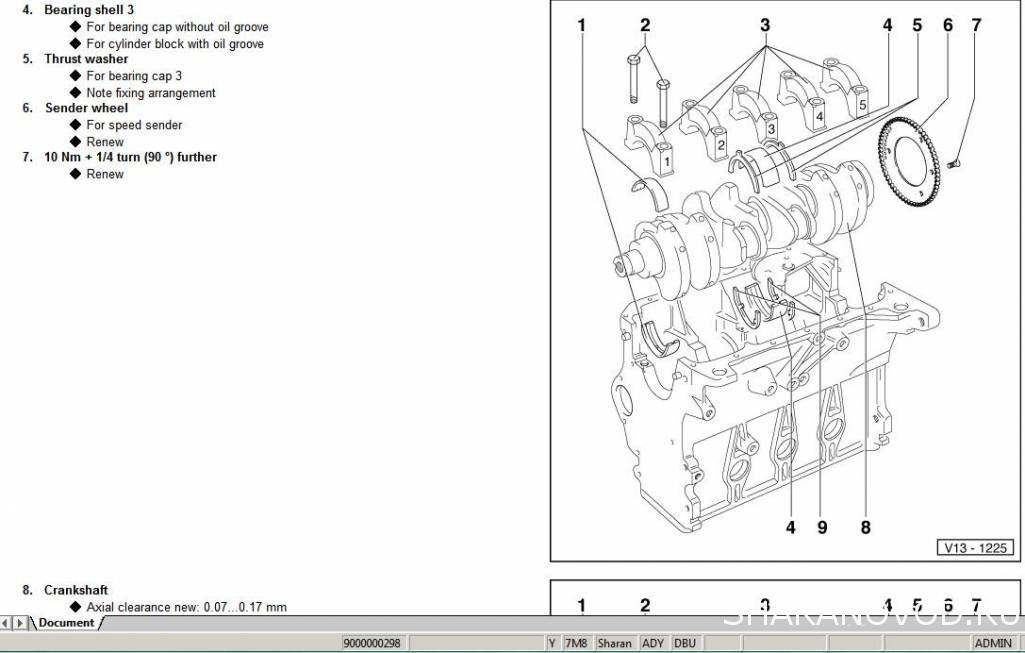Select the 7M8 status bar cell
The width and height of the screenshot is (1025, 653).
click(576, 643)
